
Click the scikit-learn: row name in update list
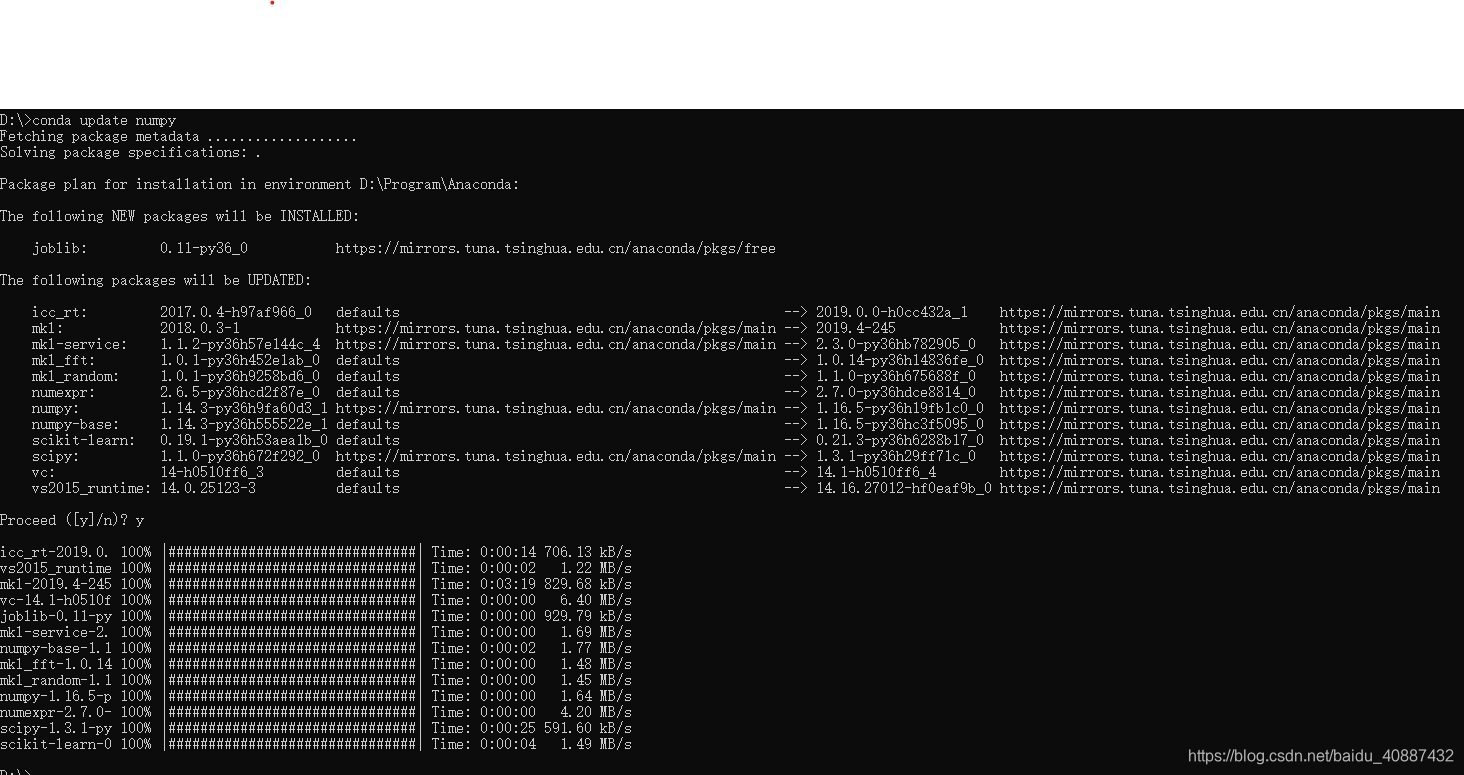click(84, 440)
